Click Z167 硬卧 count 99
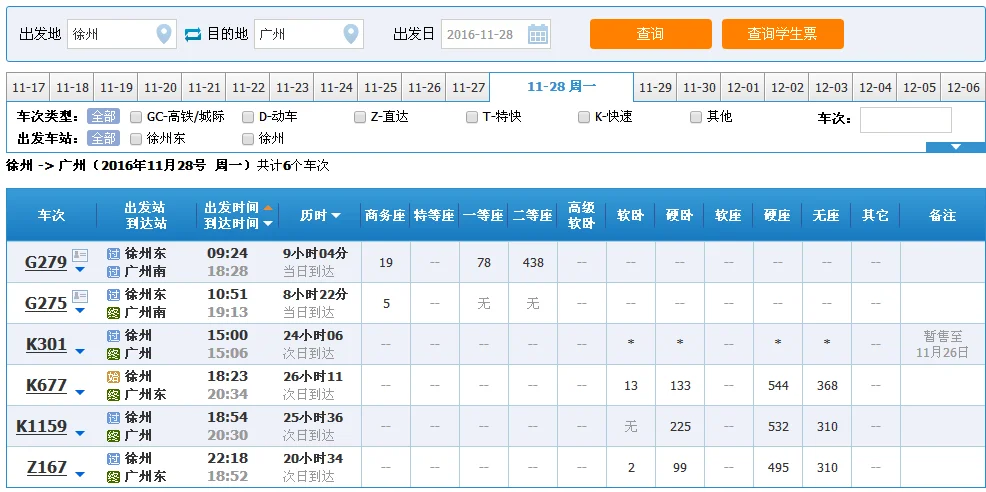The height and width of the screenshot is (492, 986). 680,467
